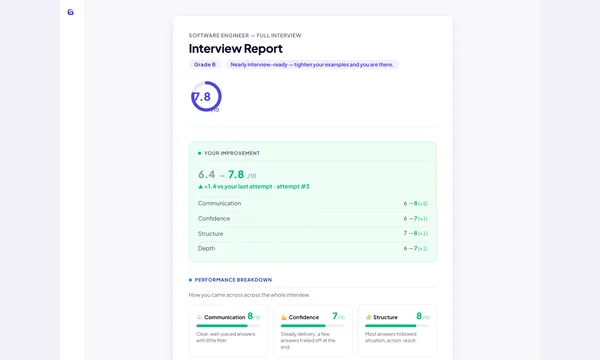Click 'Clear, well-paced answers' description
The image size is (600, 360).
[x=226, y=337]
